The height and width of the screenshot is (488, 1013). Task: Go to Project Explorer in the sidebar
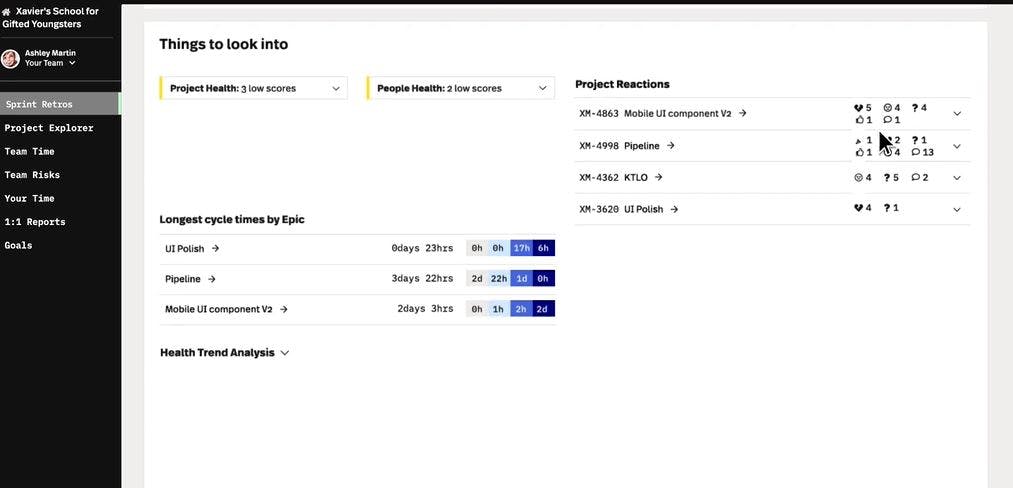49,128
